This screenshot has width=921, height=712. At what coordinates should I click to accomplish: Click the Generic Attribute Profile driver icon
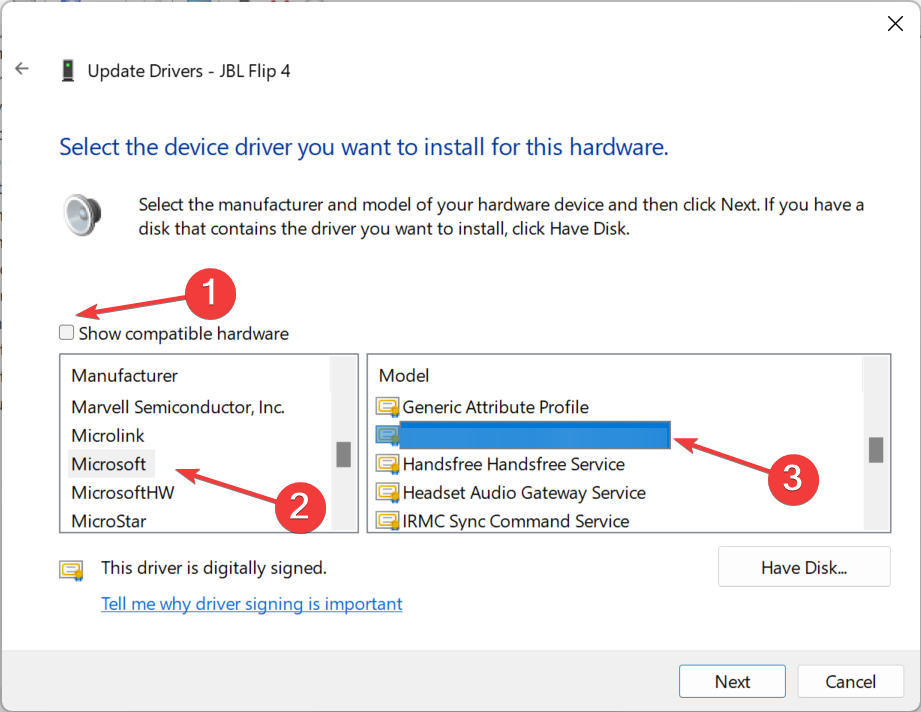click(388, 407)
